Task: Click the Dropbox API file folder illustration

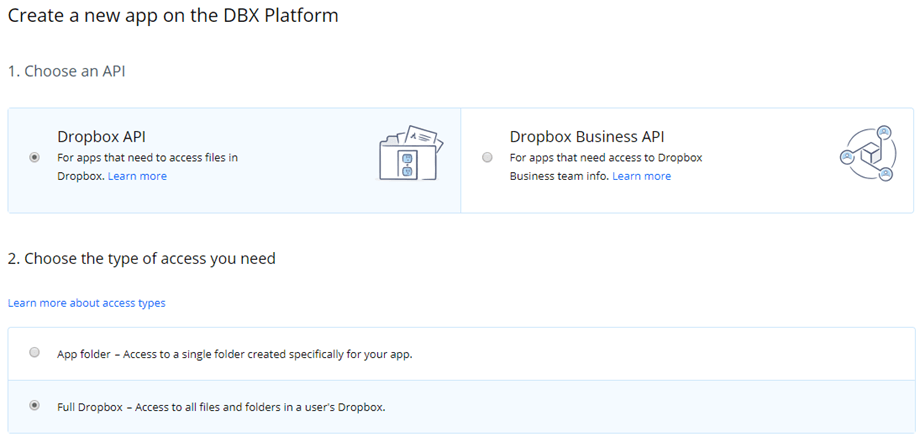Action: tap(410, 155)
